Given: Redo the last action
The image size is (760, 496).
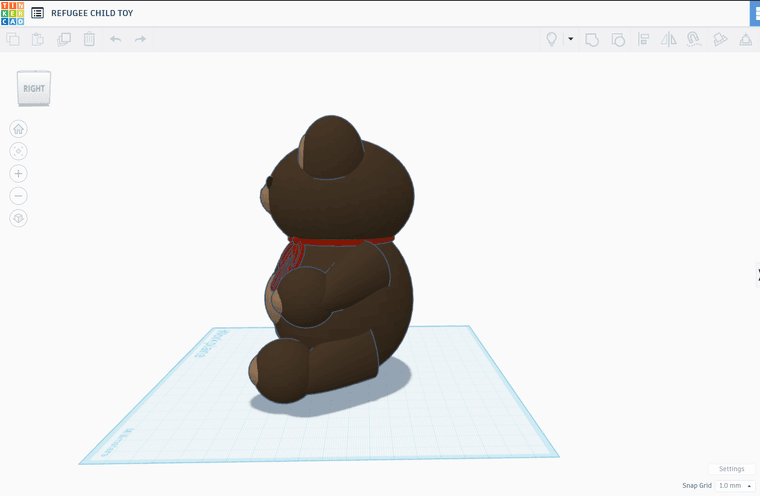Looking at the screenshot, I should point(141,39).
